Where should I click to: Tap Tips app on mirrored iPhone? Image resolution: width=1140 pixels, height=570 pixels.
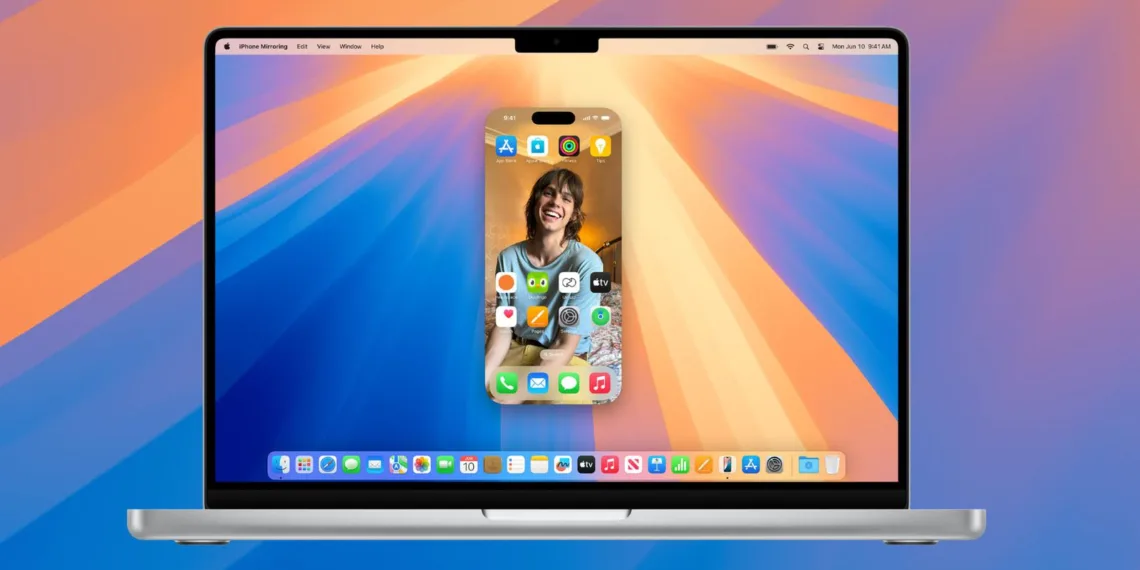coord(601,146)
